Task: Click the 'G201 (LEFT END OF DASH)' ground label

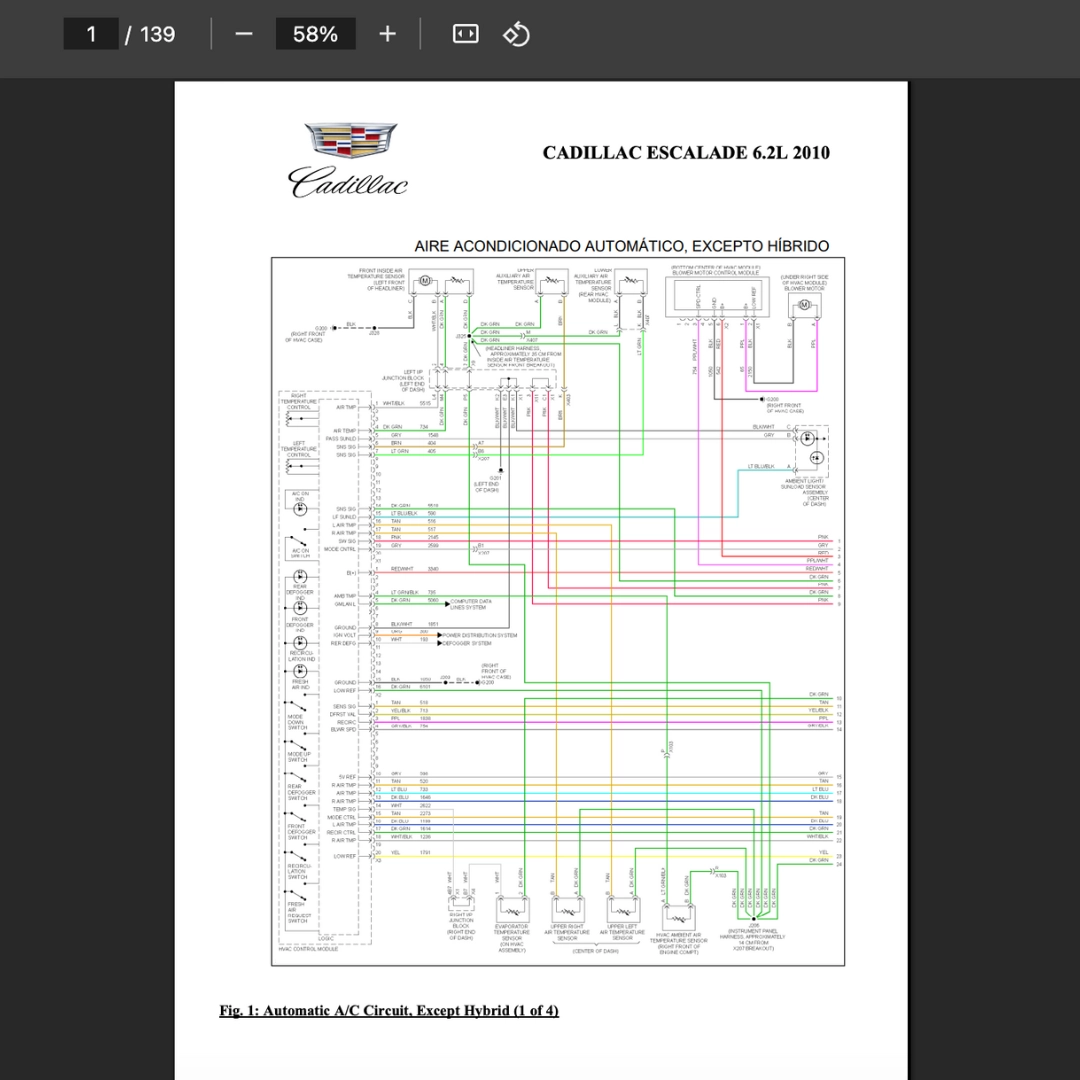Action: [x=488, y=484]
